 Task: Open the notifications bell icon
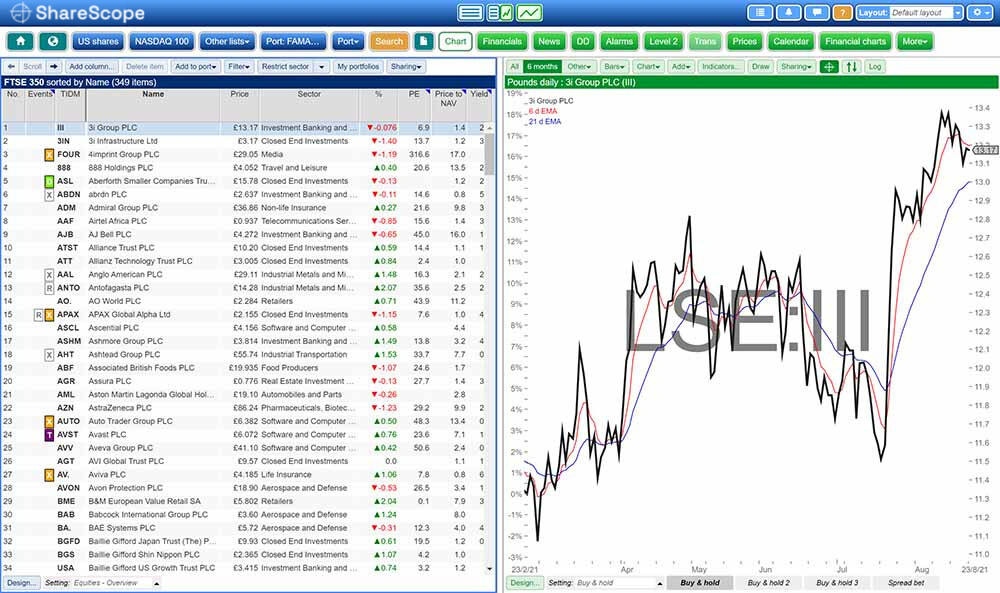[790, 13]
